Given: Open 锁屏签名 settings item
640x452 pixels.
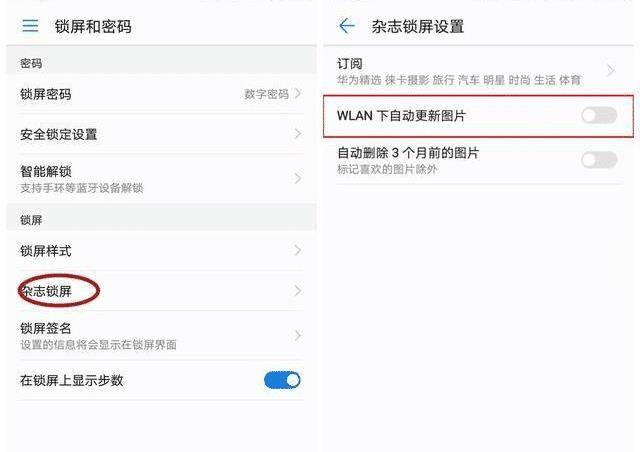Looking at the screenshot, I should [x=161, y=335].
